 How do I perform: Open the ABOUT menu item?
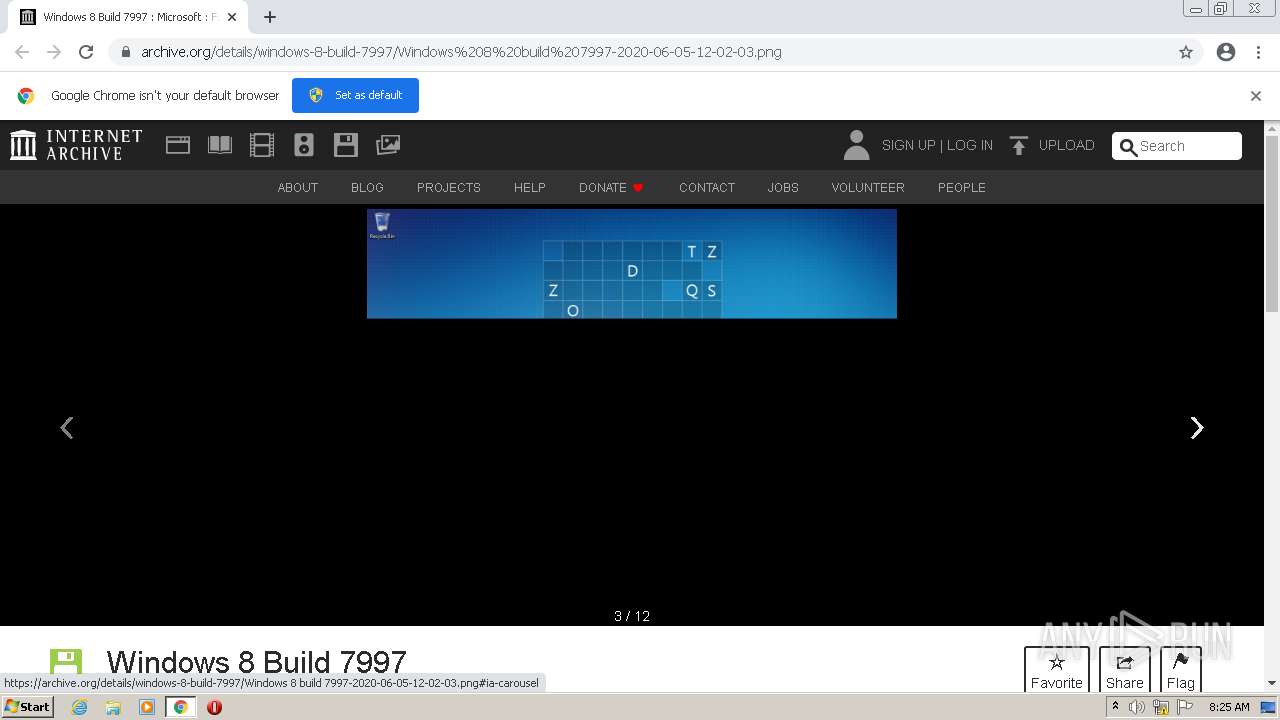[x=298, y=187]
